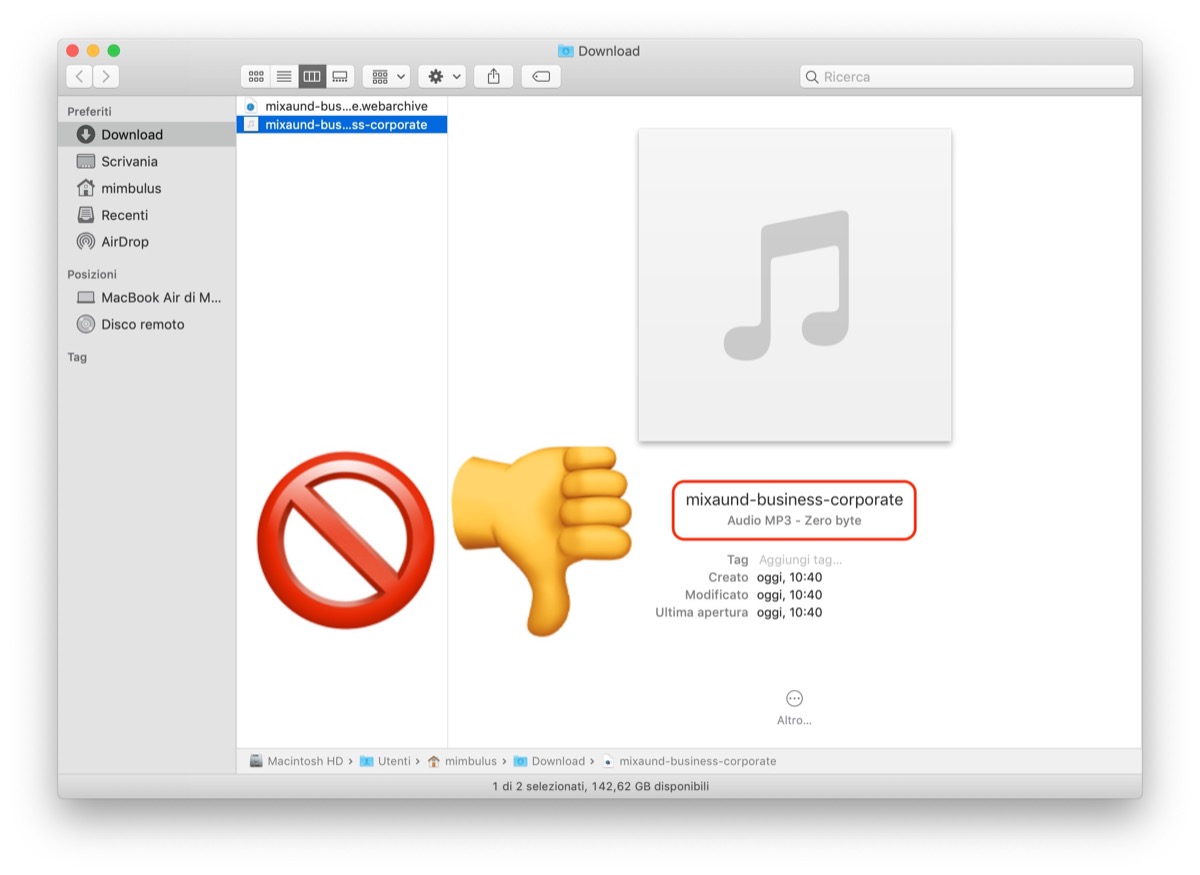Go back with the left arrow button
This screenshot has width=1200, height=875.
80,76
